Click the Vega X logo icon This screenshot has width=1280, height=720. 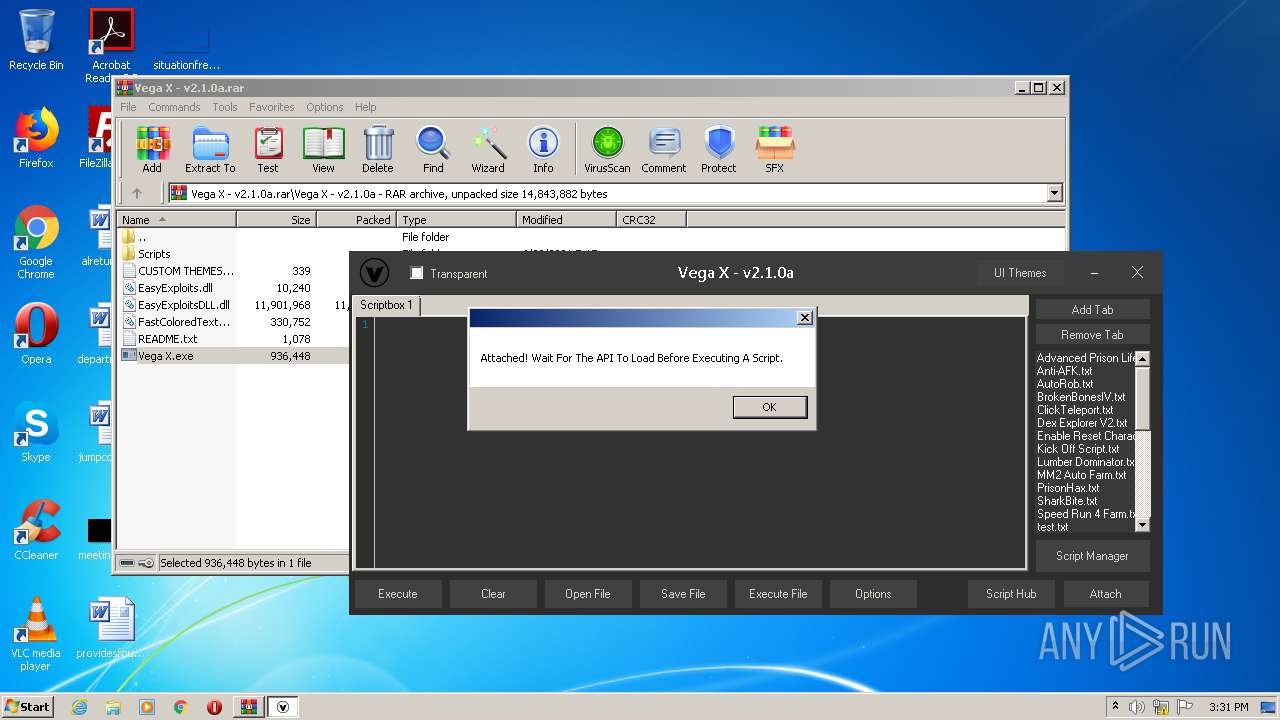coord(374,273)
